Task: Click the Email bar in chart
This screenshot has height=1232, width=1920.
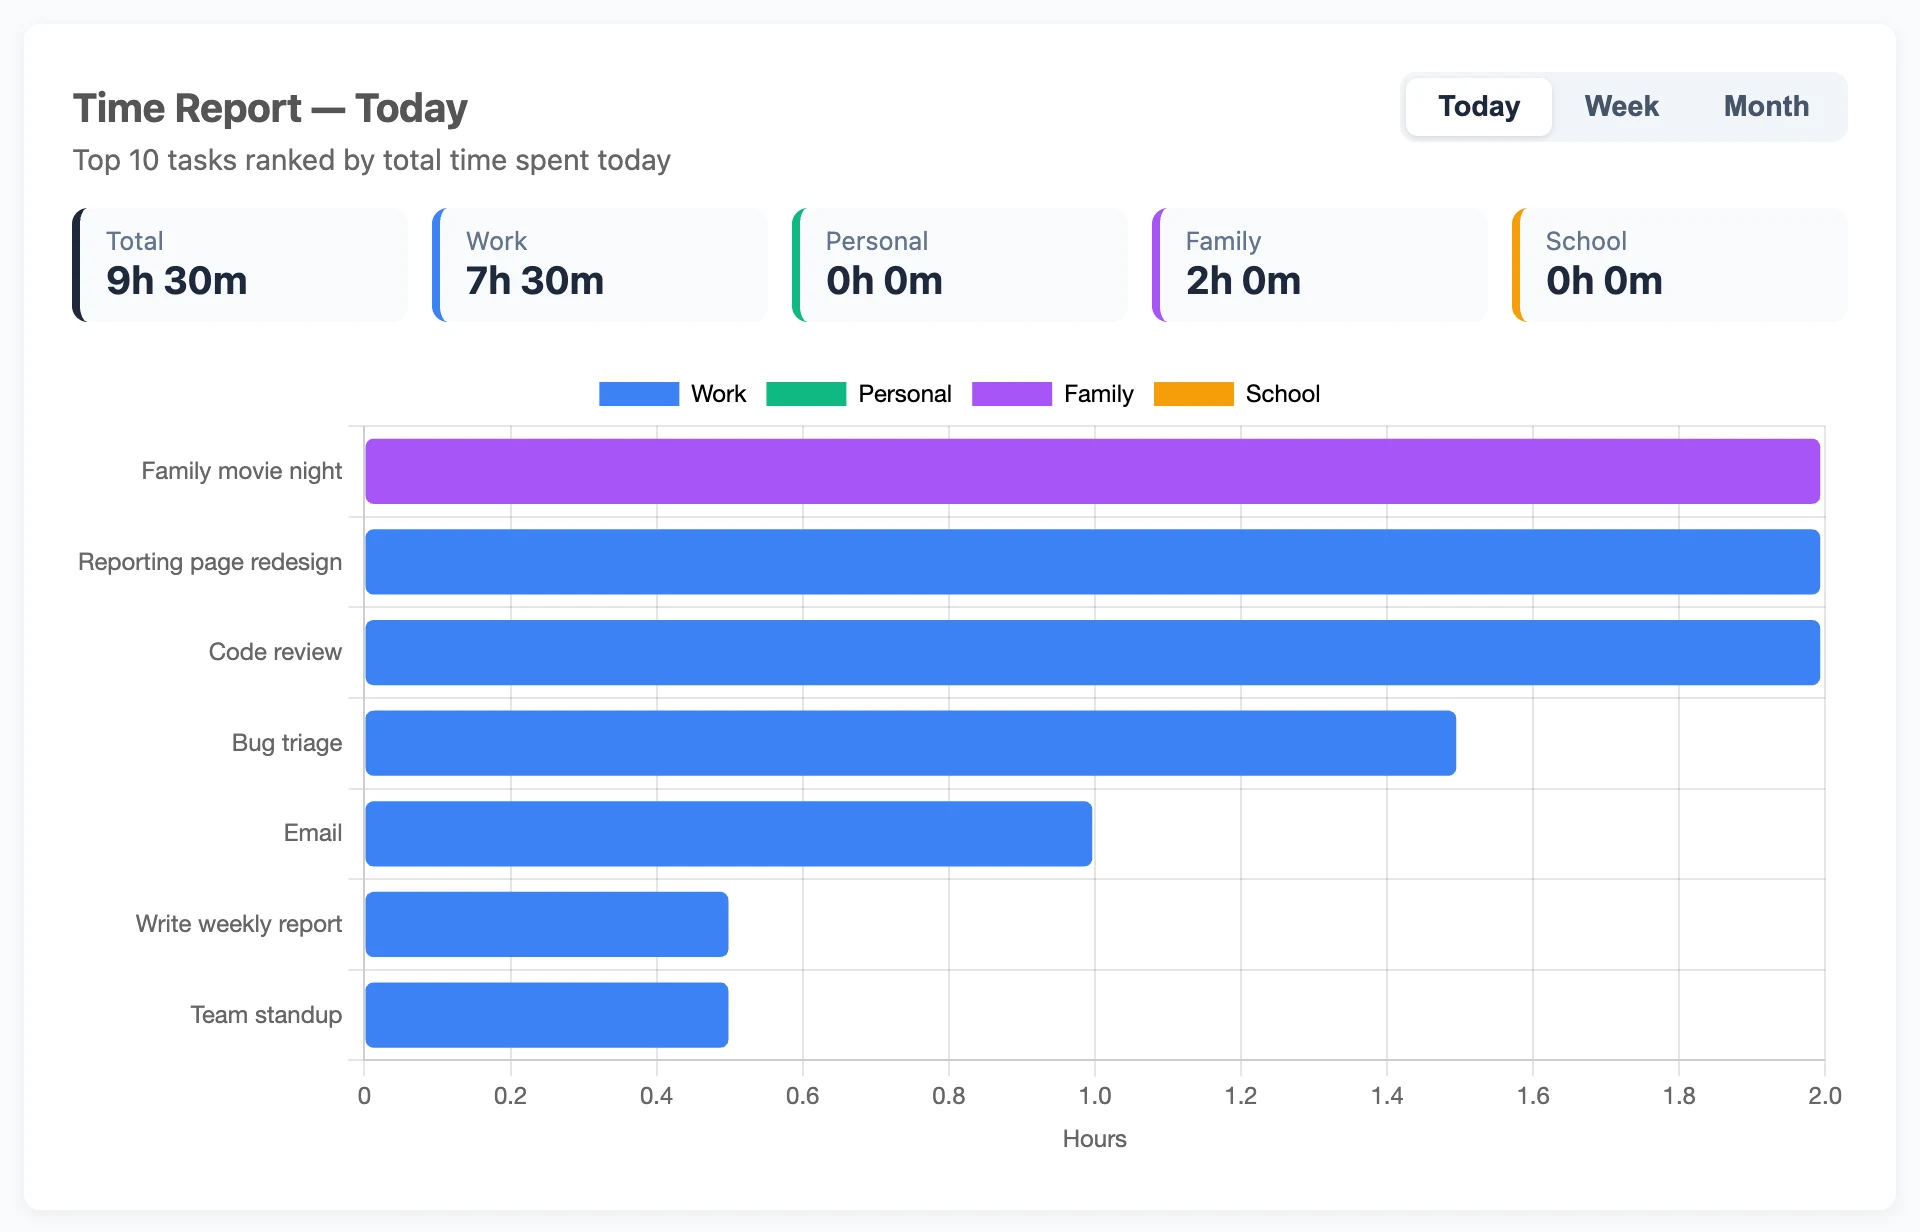Action: pyautogui.click(x=728, y=833)
